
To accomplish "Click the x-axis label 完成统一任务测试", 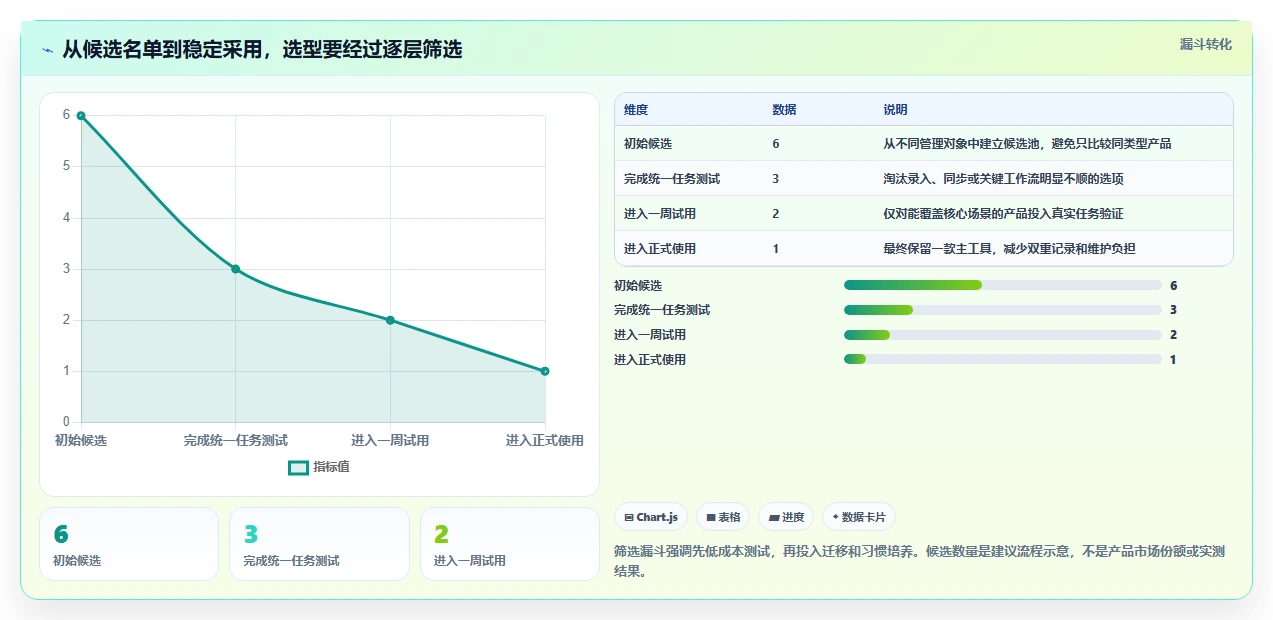I will tap(236, 441).
